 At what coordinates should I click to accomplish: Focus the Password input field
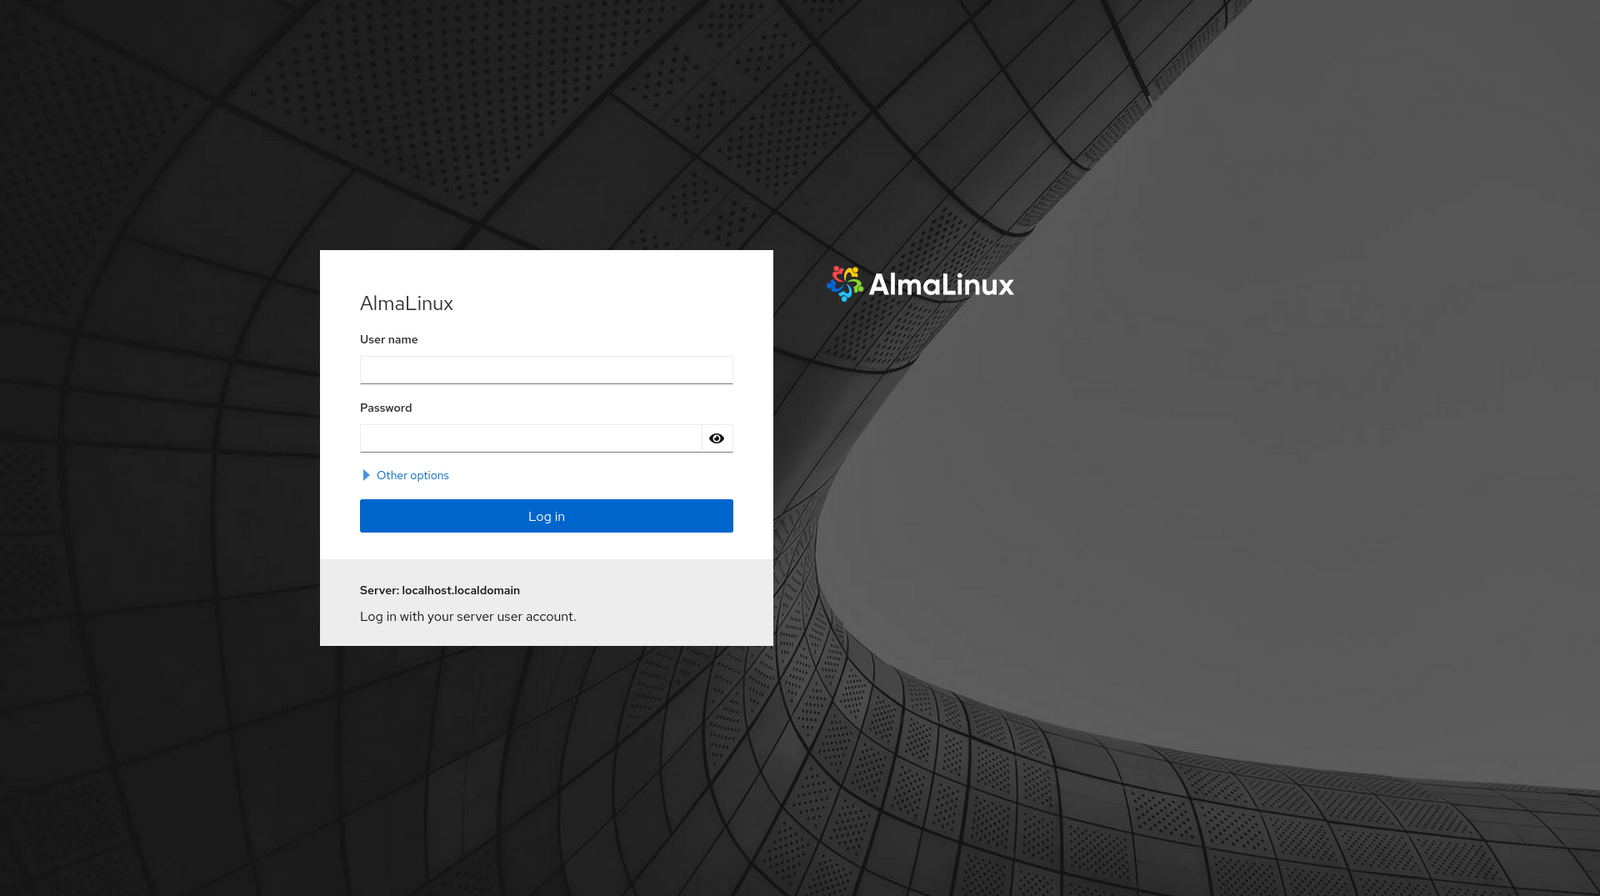click(530, 438)
